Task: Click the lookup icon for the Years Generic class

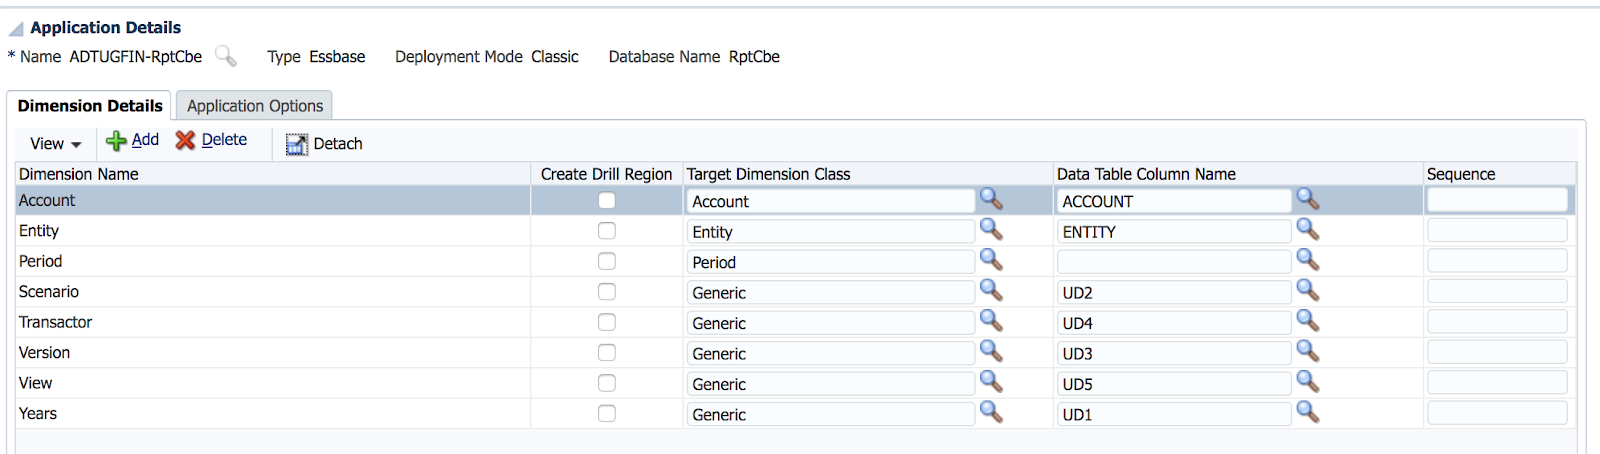Action: (x=991, y=412)
